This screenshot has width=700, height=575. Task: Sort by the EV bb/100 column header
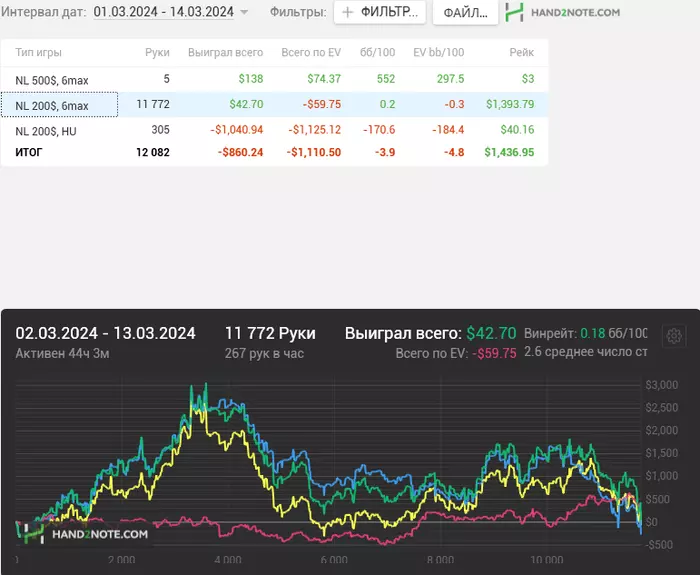click(439, 52)
